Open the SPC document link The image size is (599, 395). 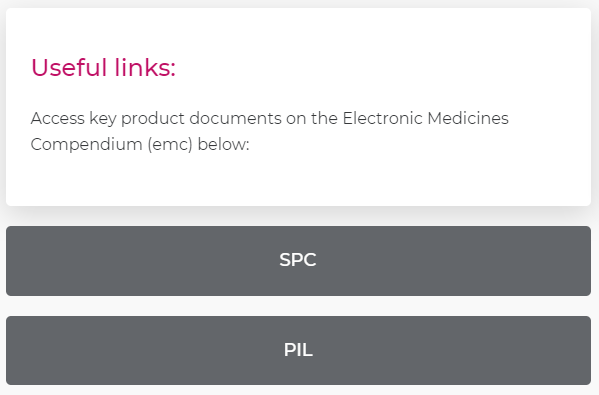(x=298, y=261)
